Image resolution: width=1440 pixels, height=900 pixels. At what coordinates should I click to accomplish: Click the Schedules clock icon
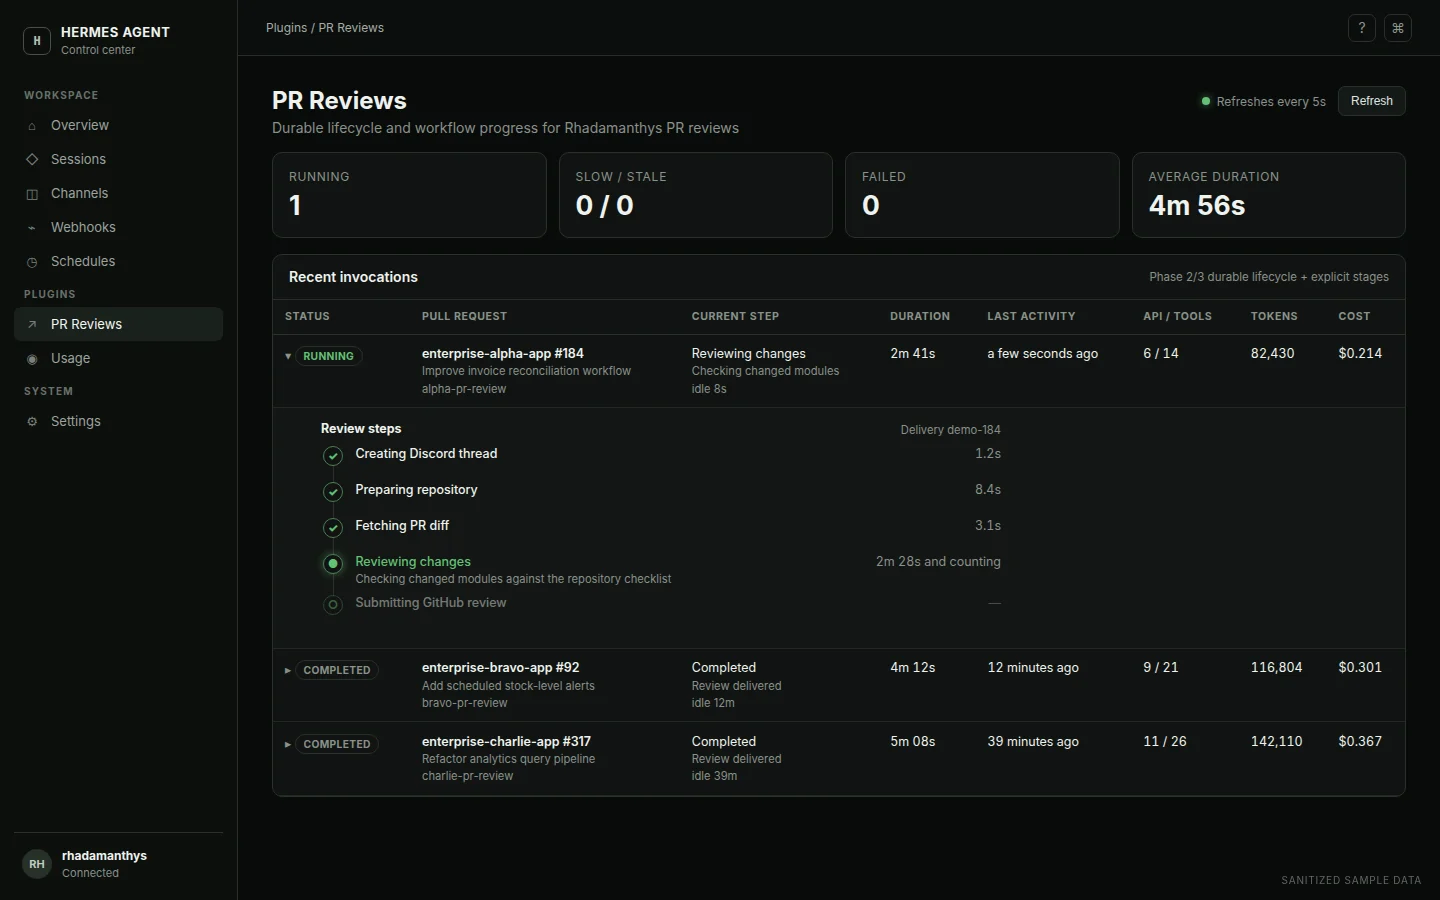(x=32, y=262)
